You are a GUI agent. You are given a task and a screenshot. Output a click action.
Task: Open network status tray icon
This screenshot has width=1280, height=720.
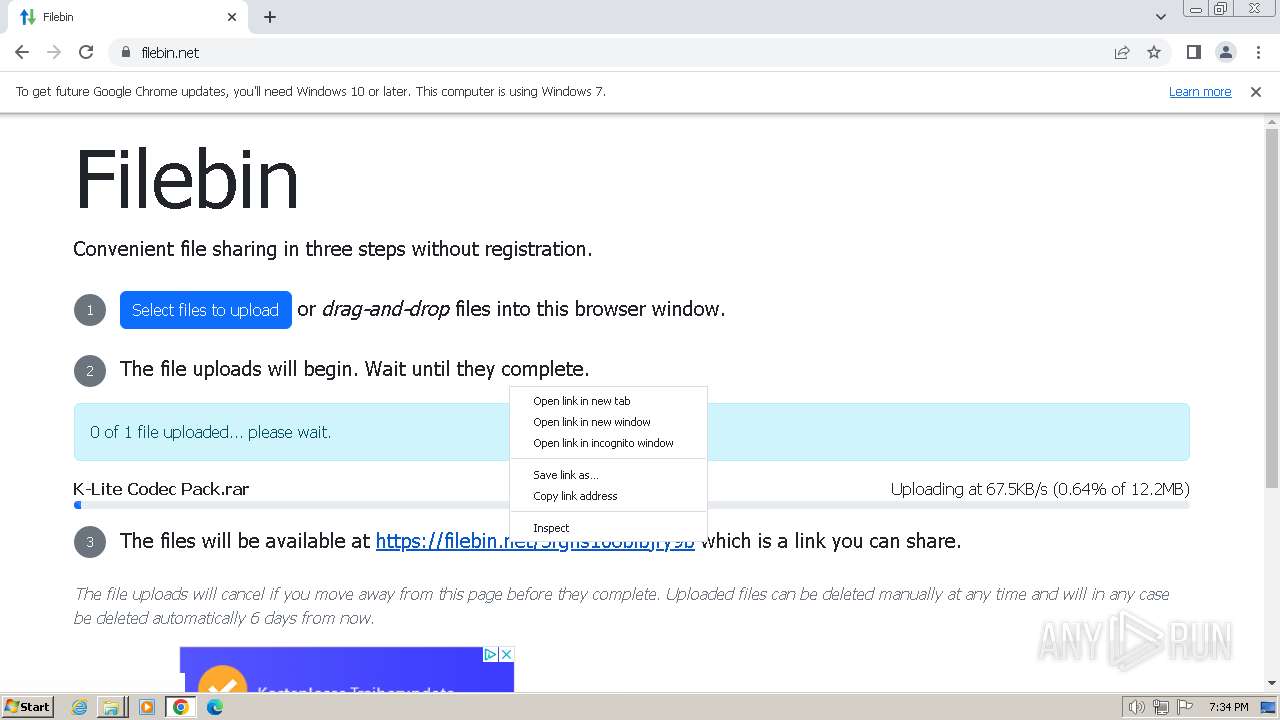click(1160, 707)
